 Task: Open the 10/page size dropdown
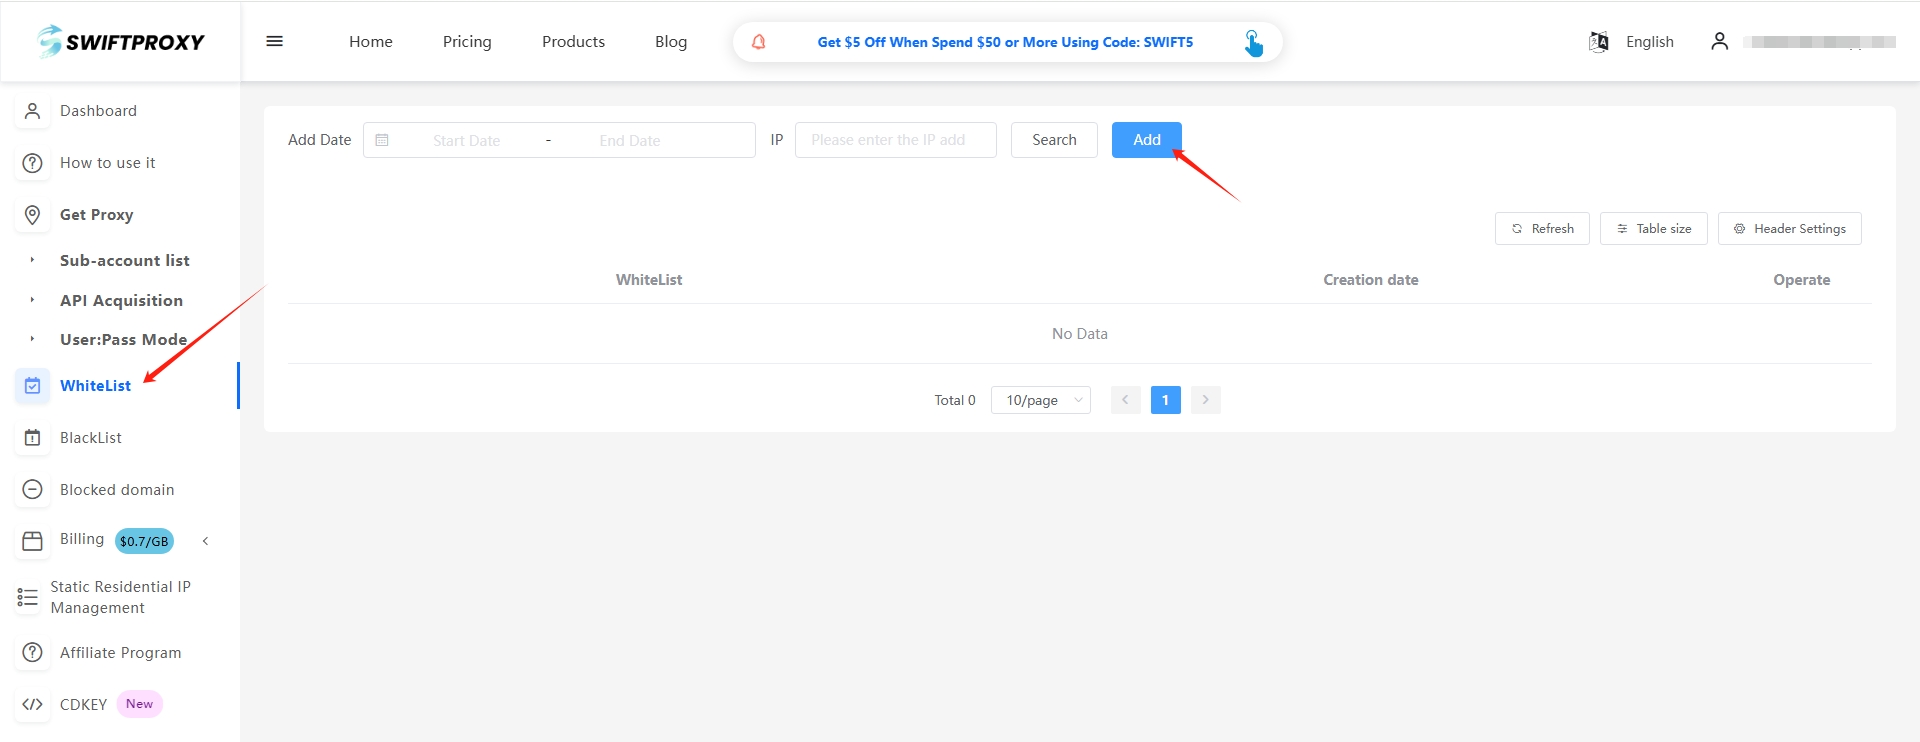tap(1040, 400)
